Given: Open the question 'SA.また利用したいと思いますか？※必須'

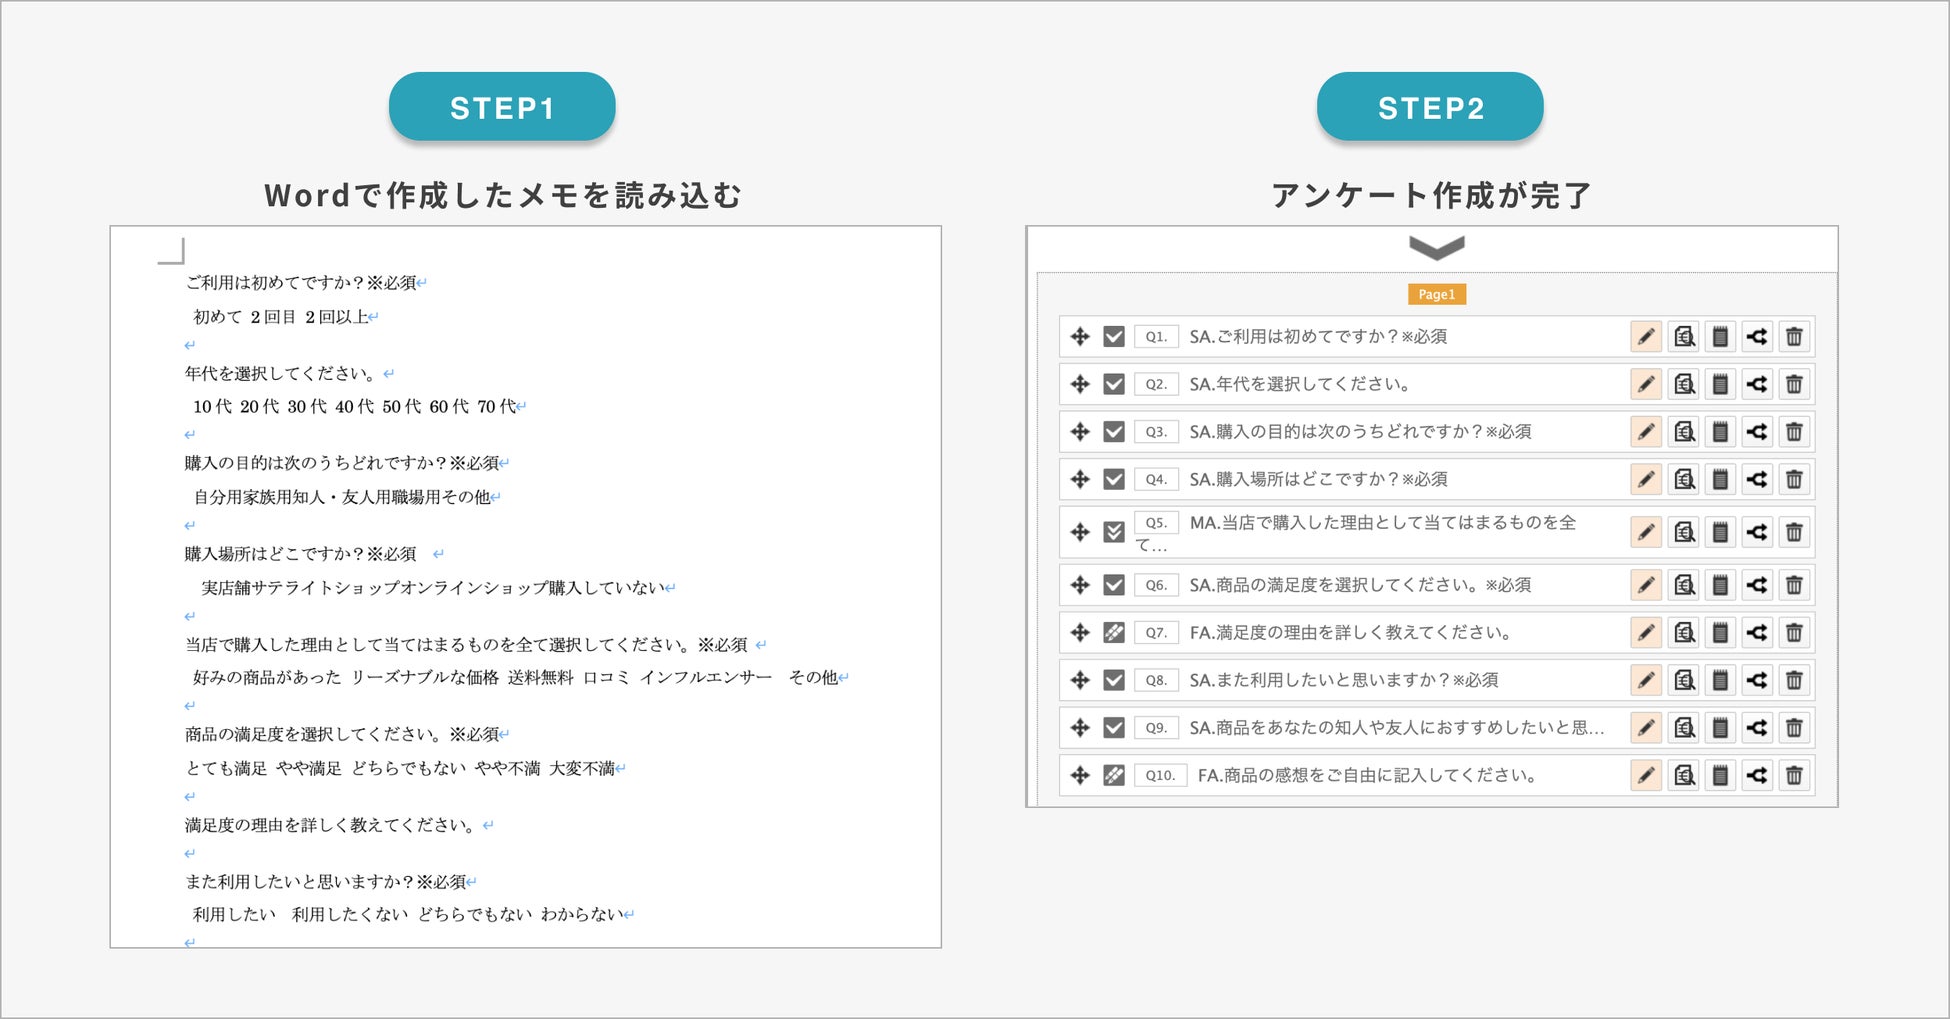Looking at the screenshot, I should (x=1344, y=680).
